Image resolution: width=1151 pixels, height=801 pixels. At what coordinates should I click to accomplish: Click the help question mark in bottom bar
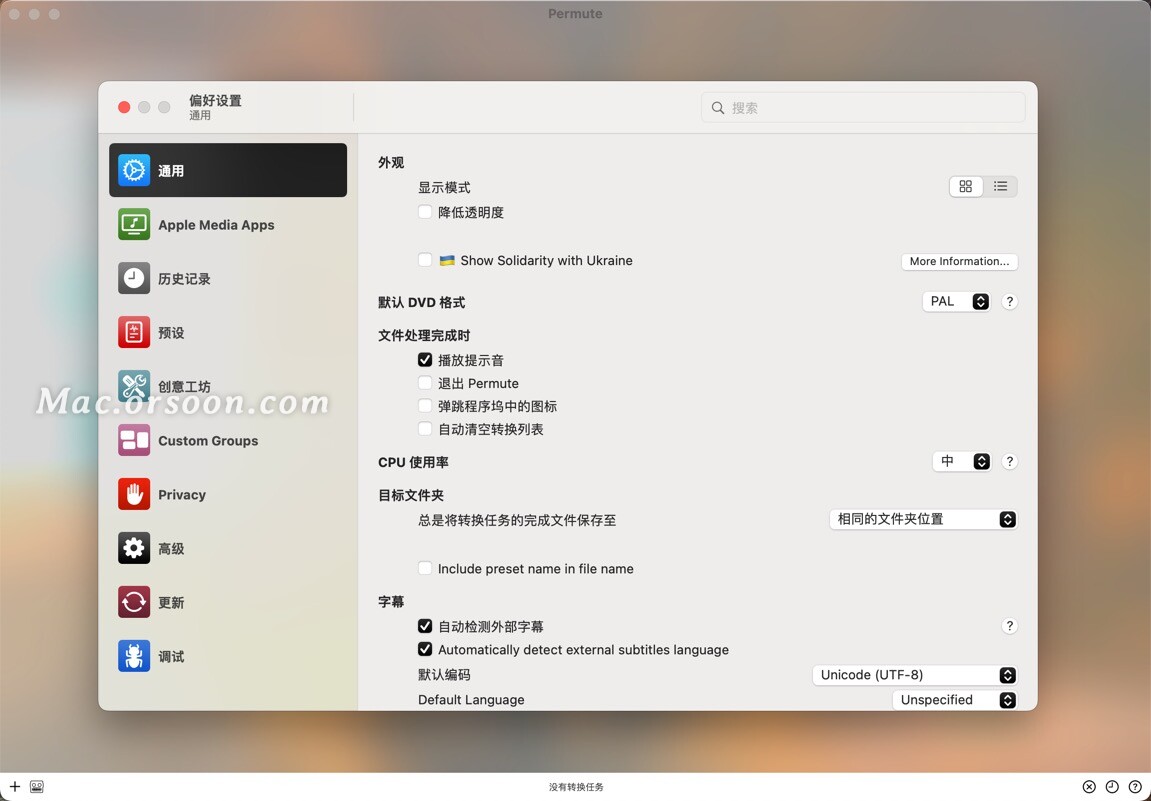pyautogui.click(x=1135, y=786)
